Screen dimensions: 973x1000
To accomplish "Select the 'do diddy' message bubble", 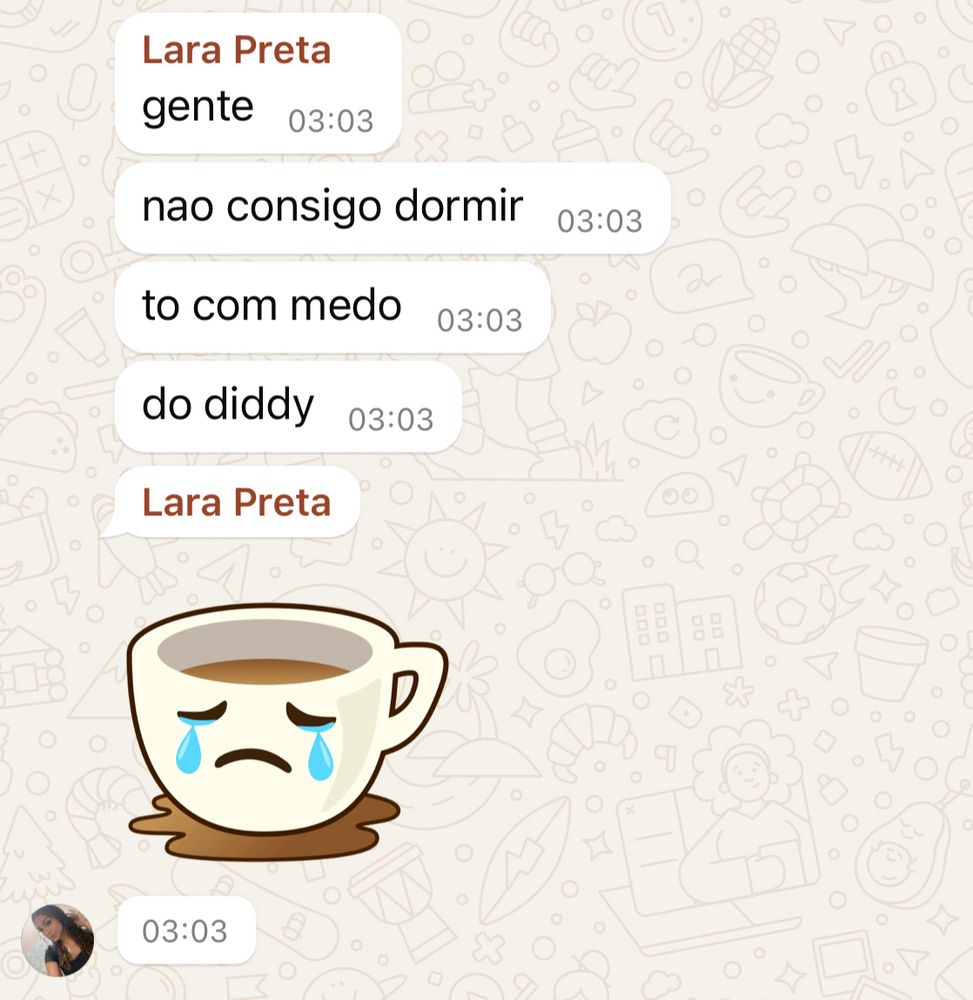I will point(288,408).
